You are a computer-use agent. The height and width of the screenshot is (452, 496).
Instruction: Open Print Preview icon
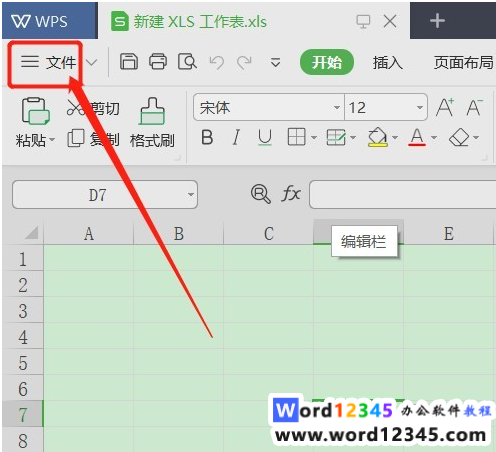[x=187, y=62]
